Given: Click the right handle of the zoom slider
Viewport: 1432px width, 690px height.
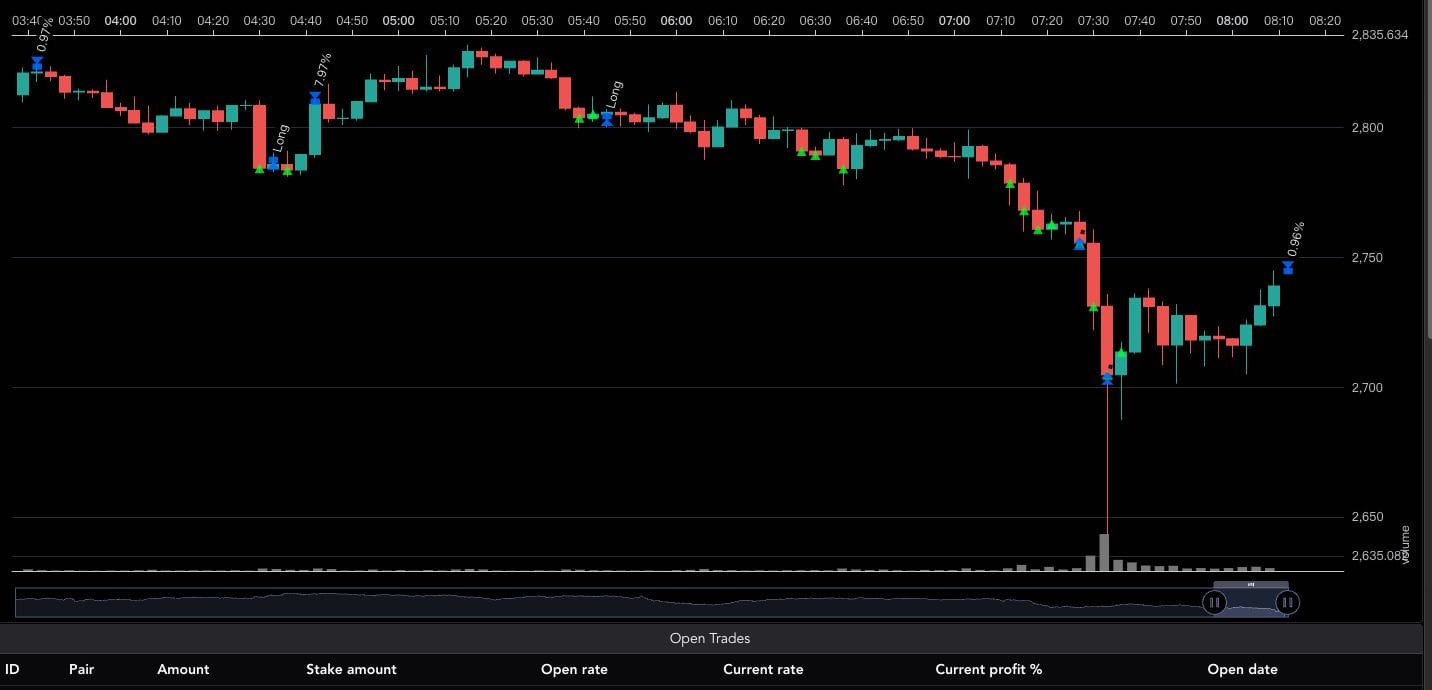Looking at the screenshot, I should 1288,602.
